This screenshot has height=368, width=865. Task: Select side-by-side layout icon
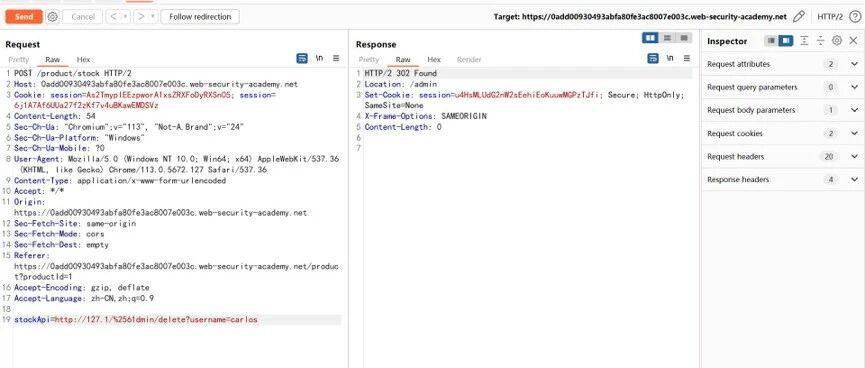pyautogui.click(x=650, y=38)
